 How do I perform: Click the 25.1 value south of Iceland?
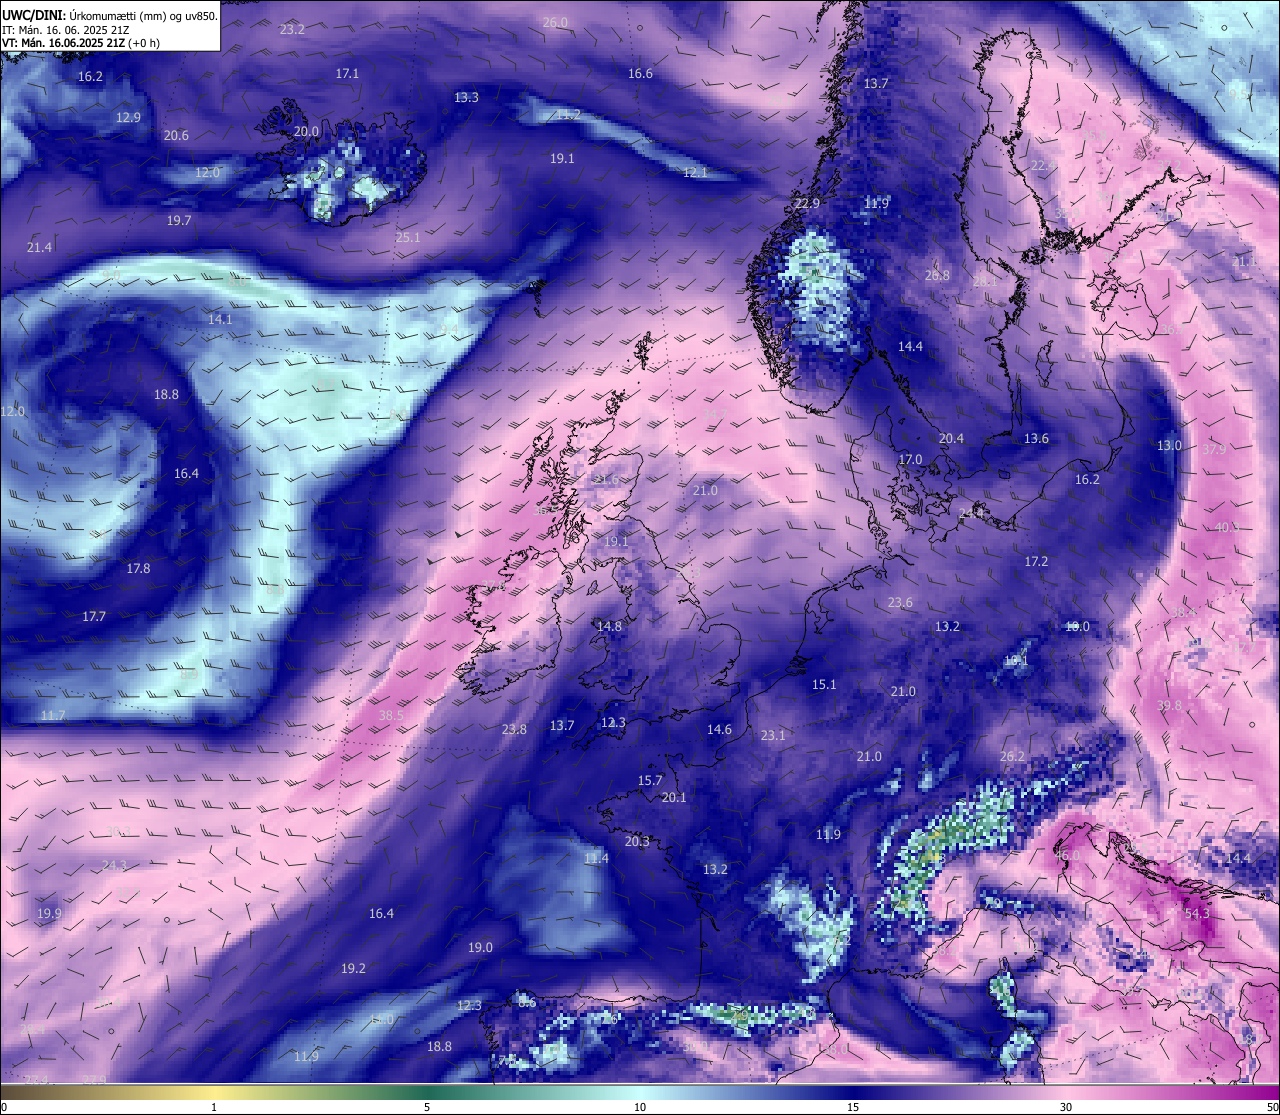click(408, 237)
